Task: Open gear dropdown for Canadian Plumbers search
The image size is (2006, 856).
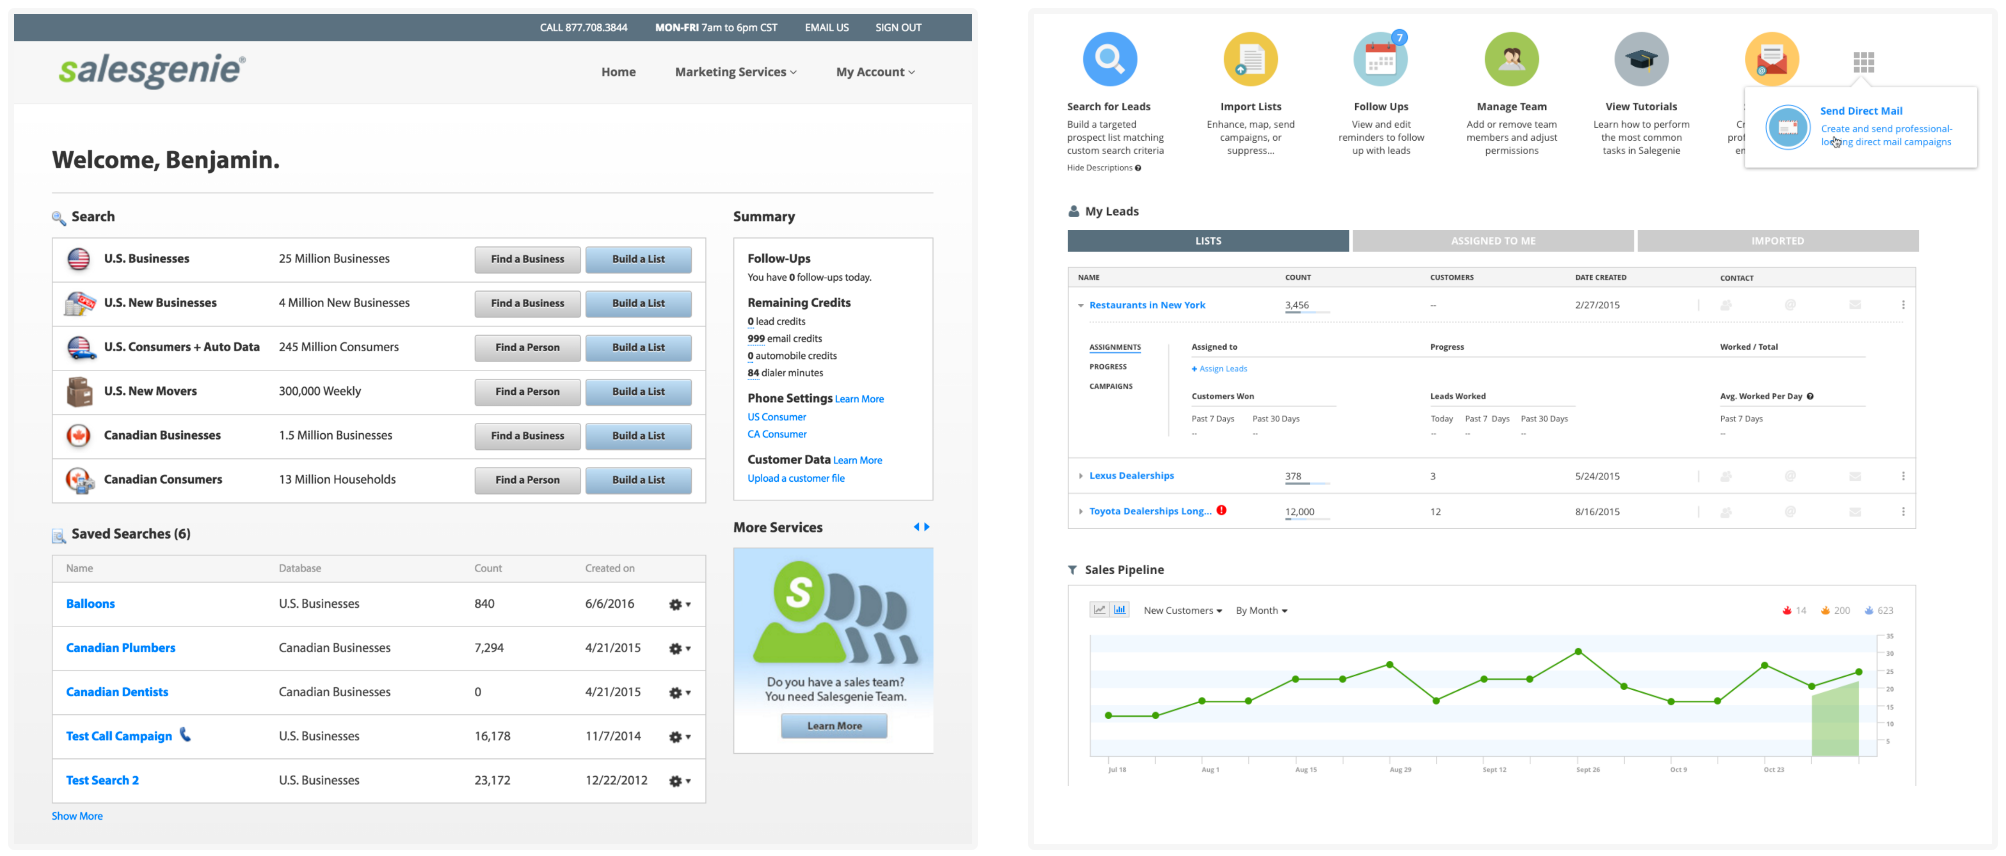Action: [x=680, y=648]
